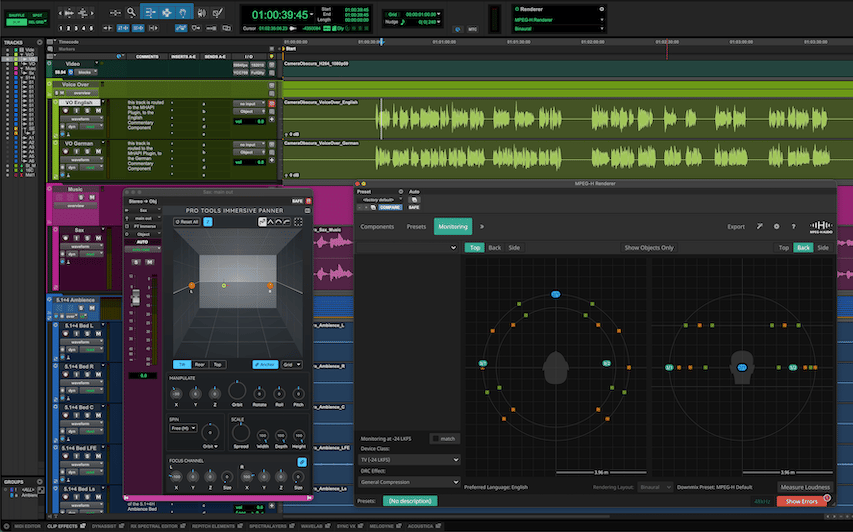Record-enable the VO English track
853x532 pixels.
[65, 110]
